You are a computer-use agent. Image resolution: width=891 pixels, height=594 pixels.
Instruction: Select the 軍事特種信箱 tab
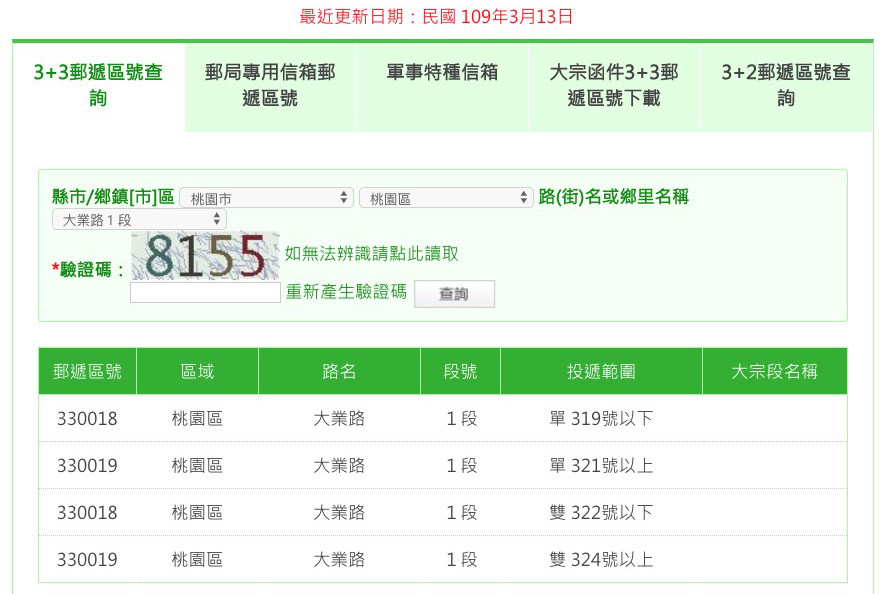click(x=443, y=70)
